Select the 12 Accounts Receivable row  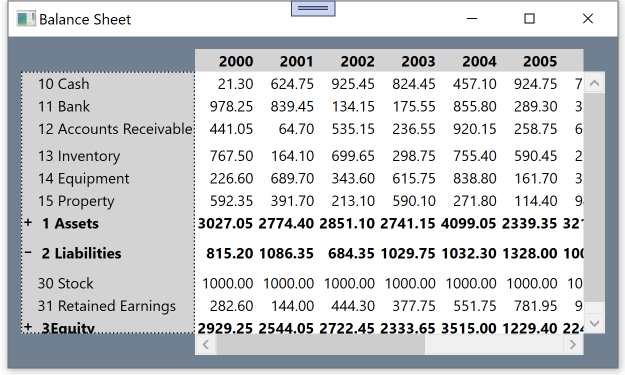point(115,129)
